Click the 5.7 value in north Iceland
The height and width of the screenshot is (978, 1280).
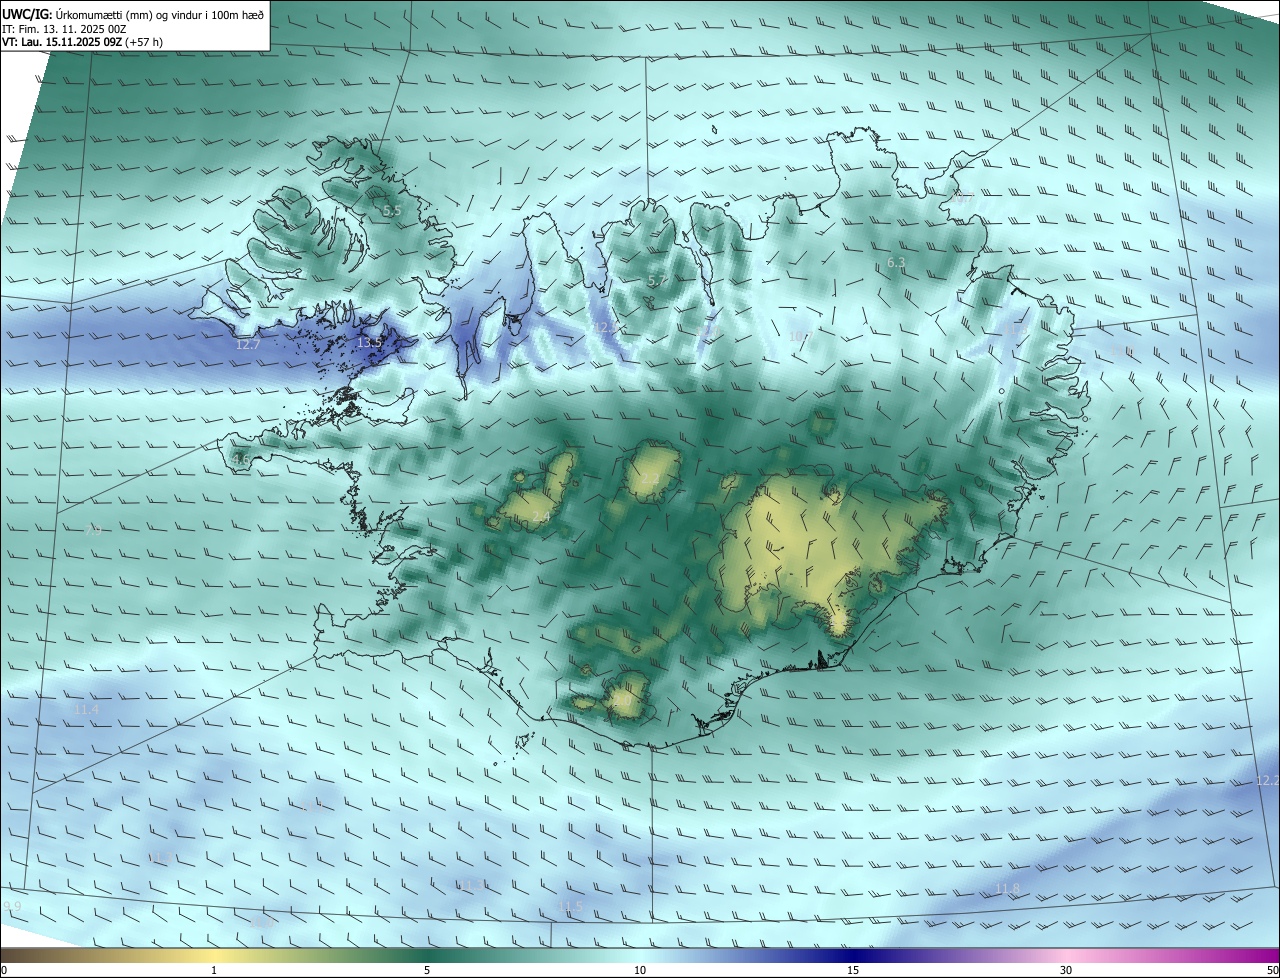[656, 281]
